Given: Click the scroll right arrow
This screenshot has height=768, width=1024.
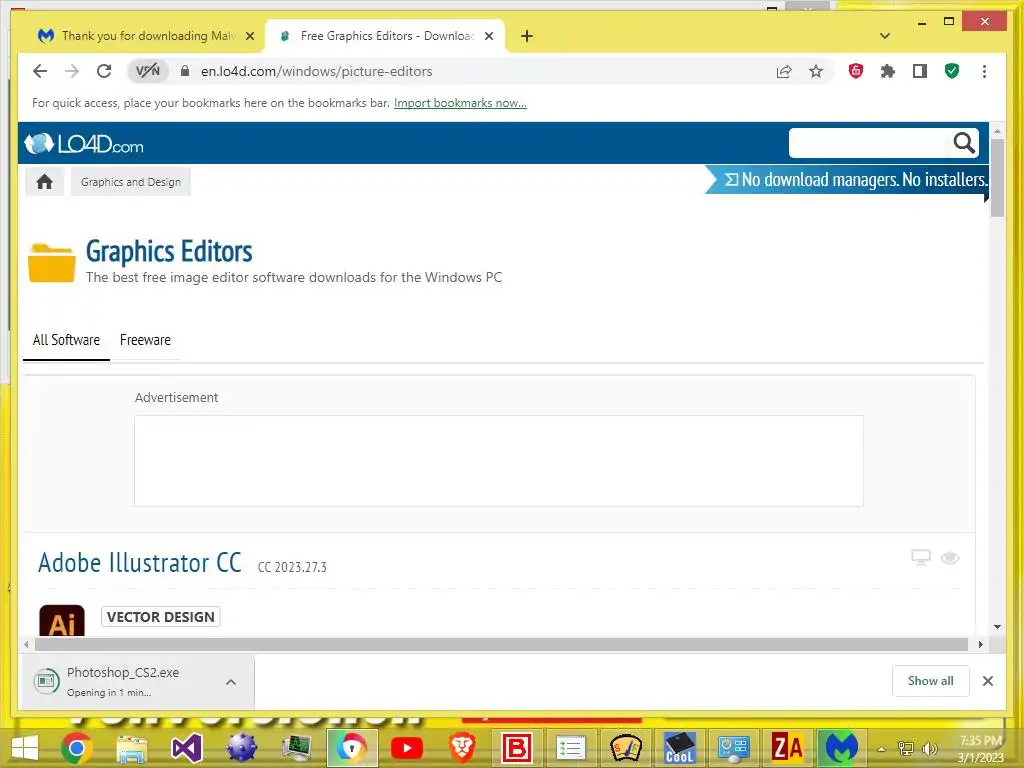Looking at the screenshot, I should click(x=980, y=645).
